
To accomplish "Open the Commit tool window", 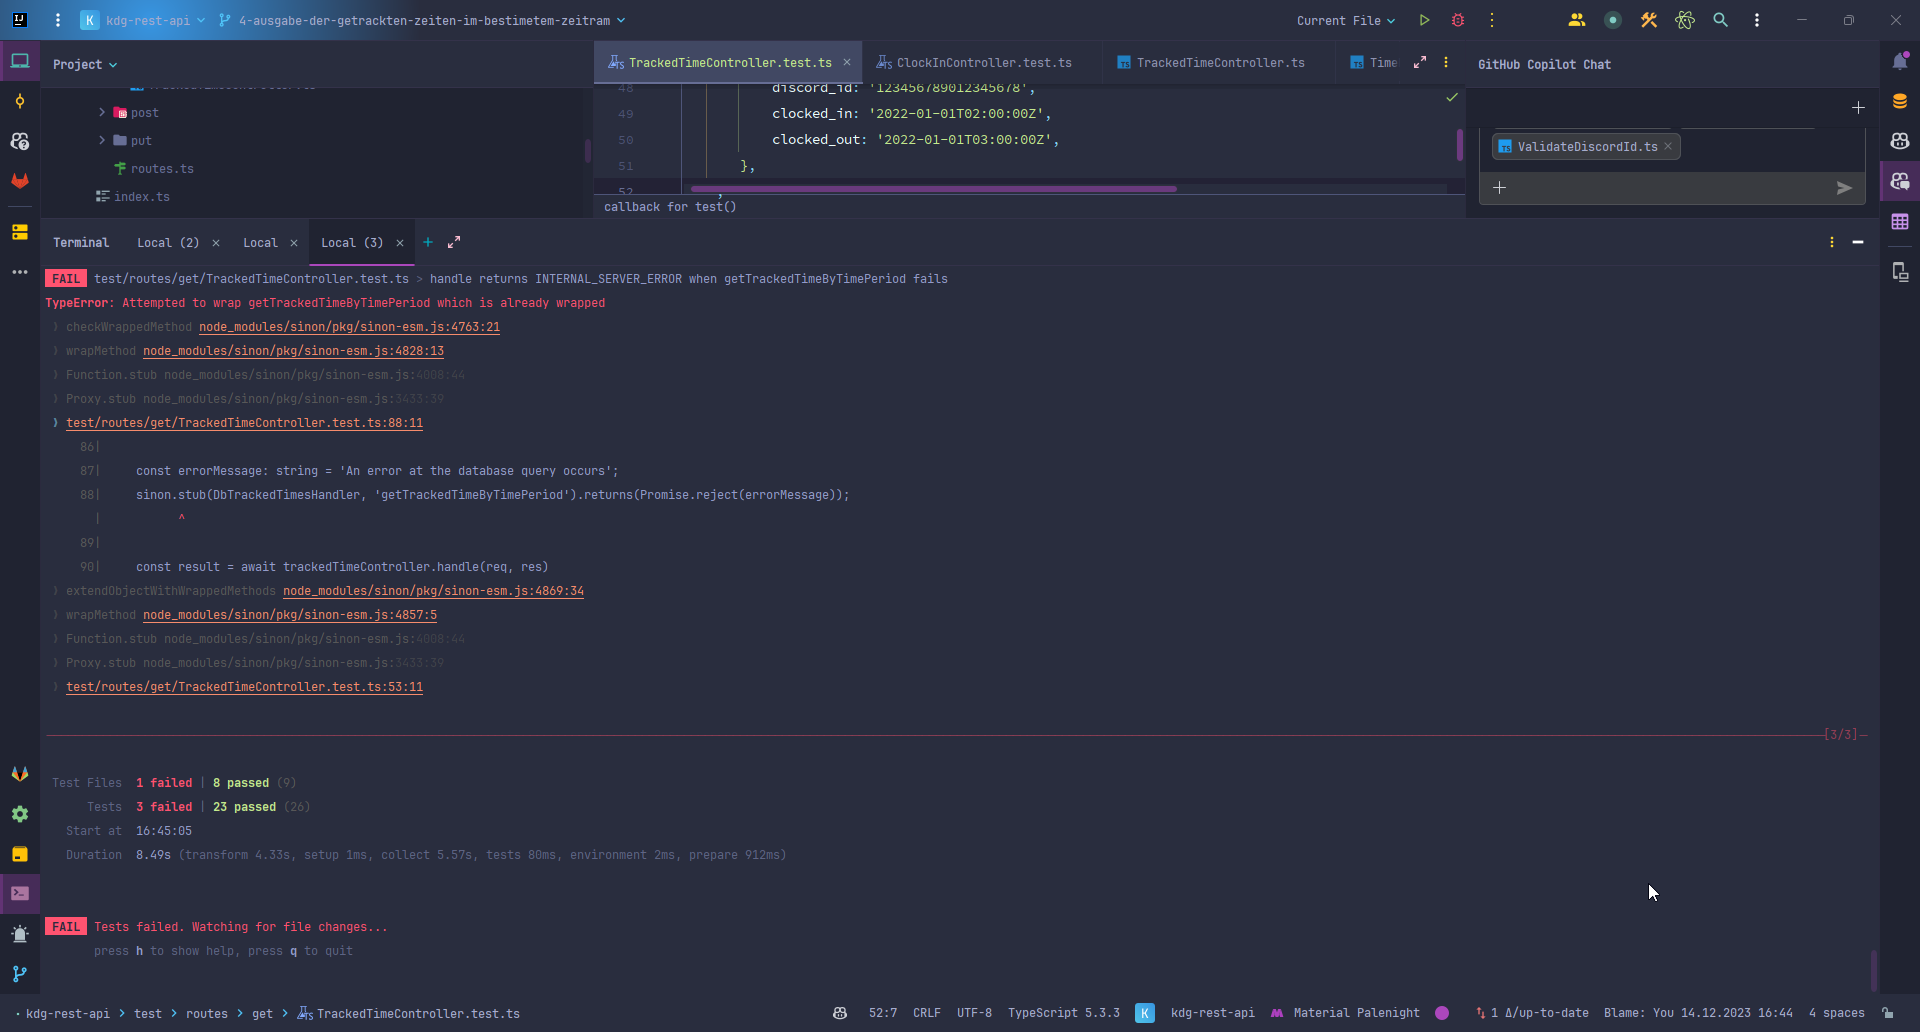I will click(20, 101).
